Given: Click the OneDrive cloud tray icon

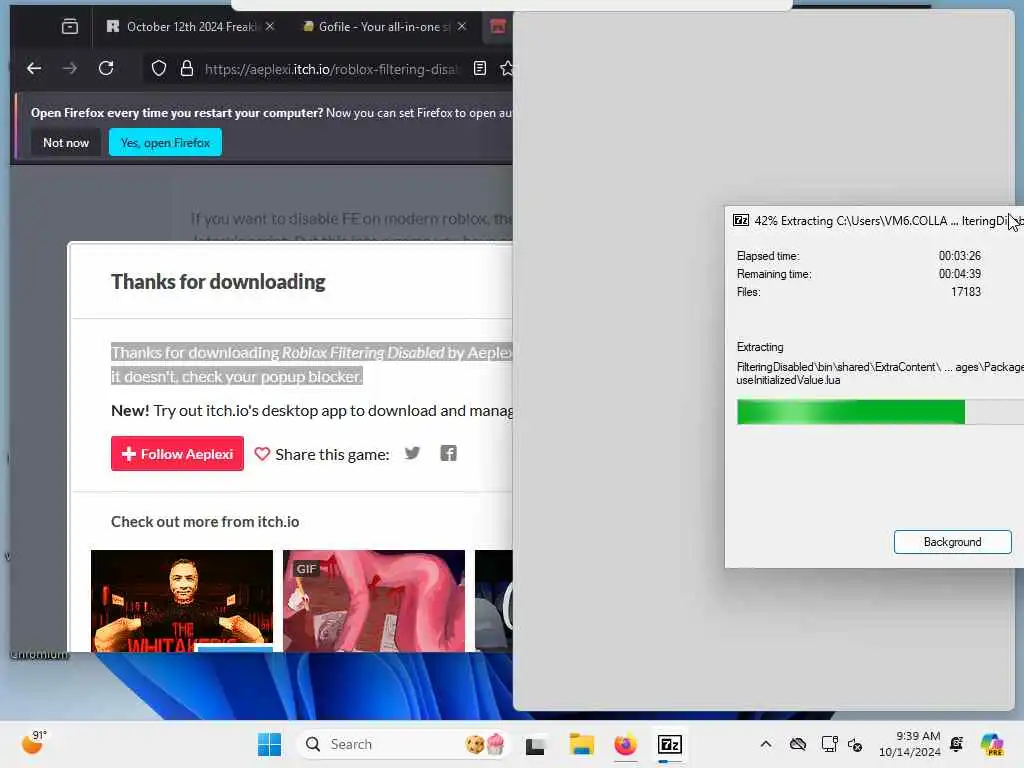Looking at the screenshot, I should click(x=797, y=744).
